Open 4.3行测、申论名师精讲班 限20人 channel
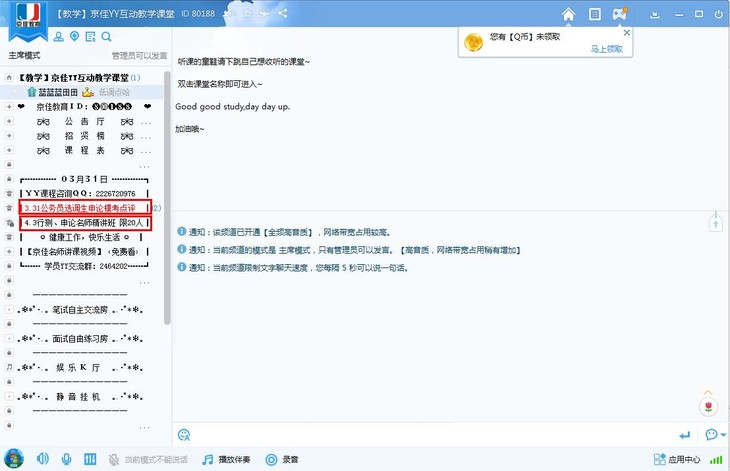The width and height of the screenshot is (730, 471). (85, 223)
